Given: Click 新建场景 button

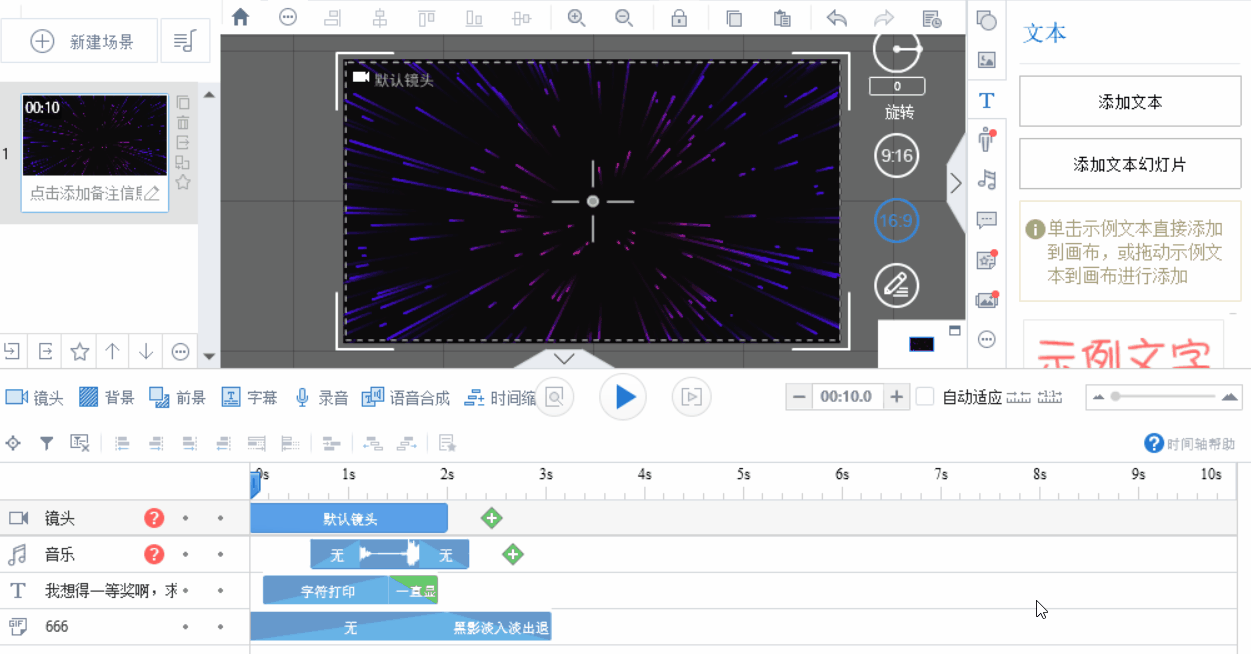Looking at the screenshot, I should tap(80, 41).
